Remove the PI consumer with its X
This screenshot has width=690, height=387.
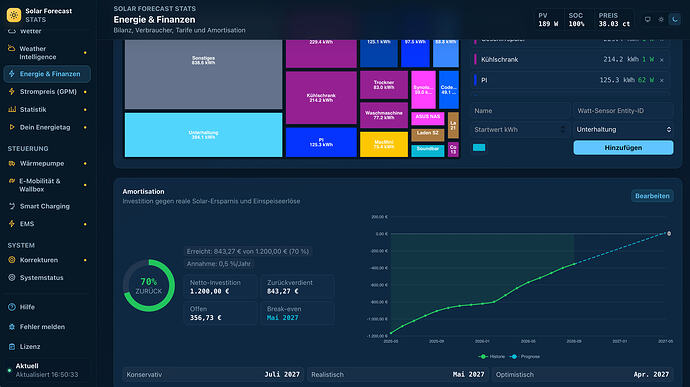coord(662,81)
